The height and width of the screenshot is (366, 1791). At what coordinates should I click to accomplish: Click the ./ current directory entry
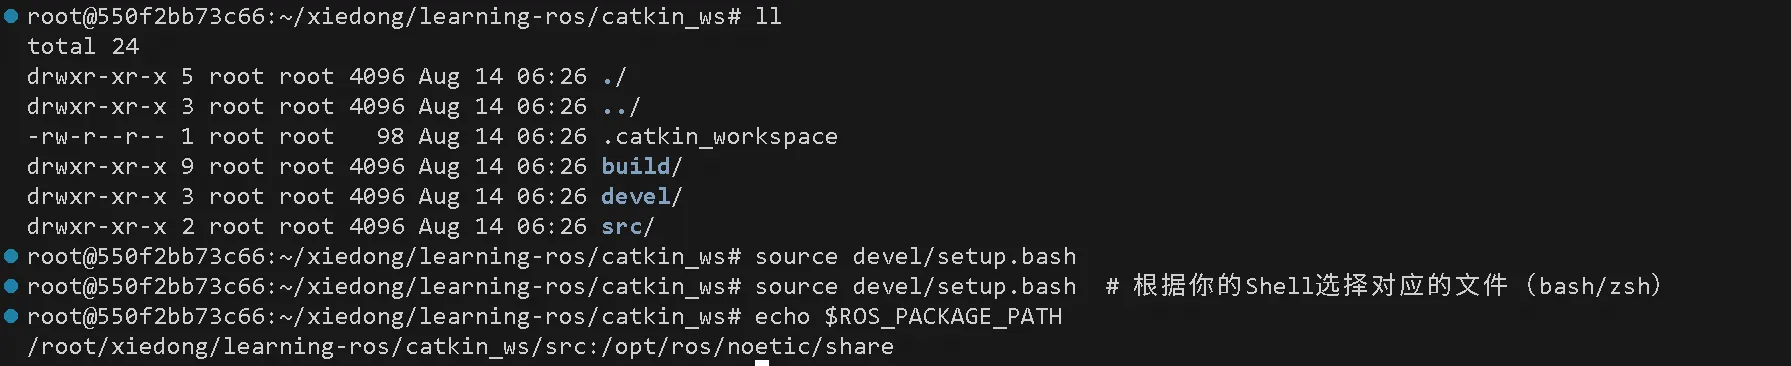click(x=614, y=76)
